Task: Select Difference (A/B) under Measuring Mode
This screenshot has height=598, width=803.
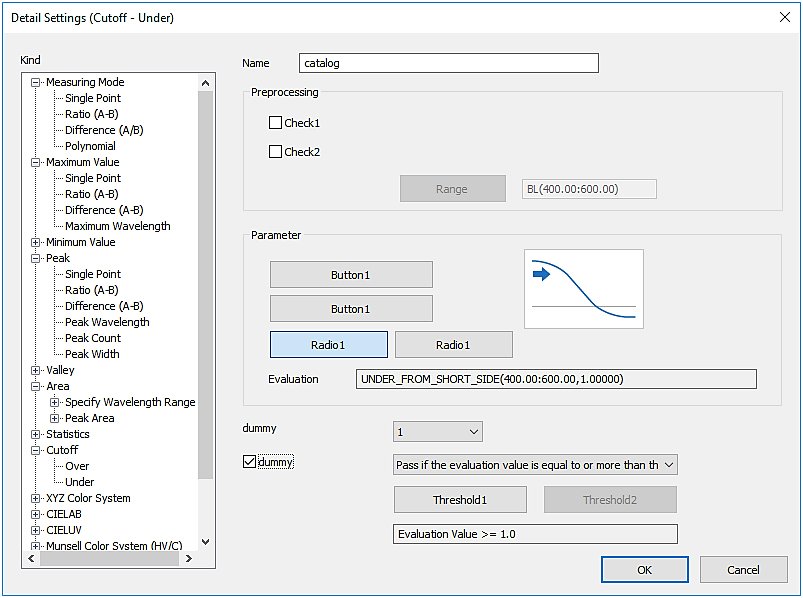Action: [x=104, y=130]
